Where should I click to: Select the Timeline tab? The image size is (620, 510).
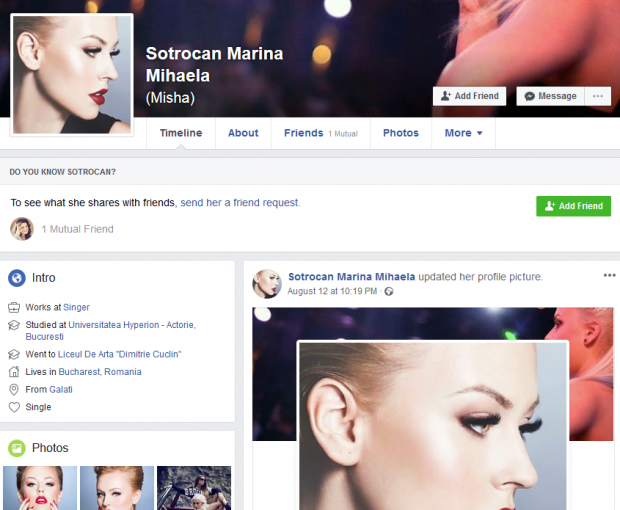[x=181, y=133]
